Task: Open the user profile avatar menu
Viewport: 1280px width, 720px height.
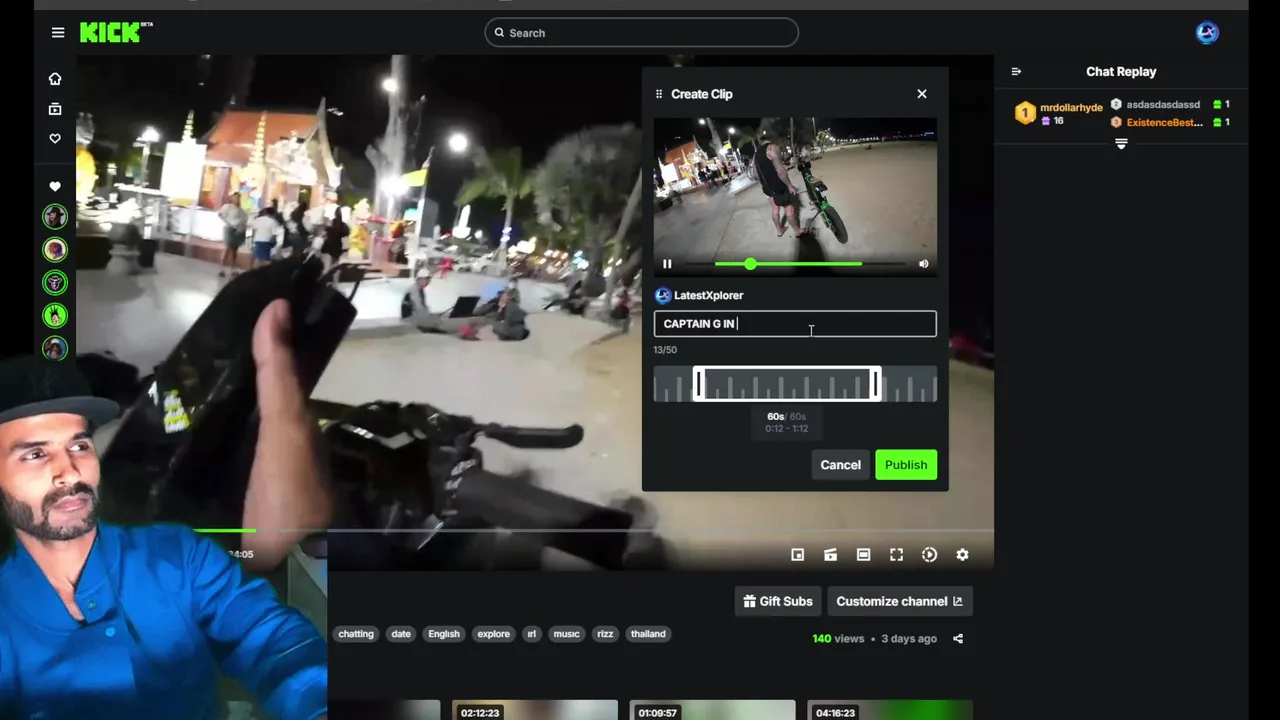Action: tap(1207, 33)
